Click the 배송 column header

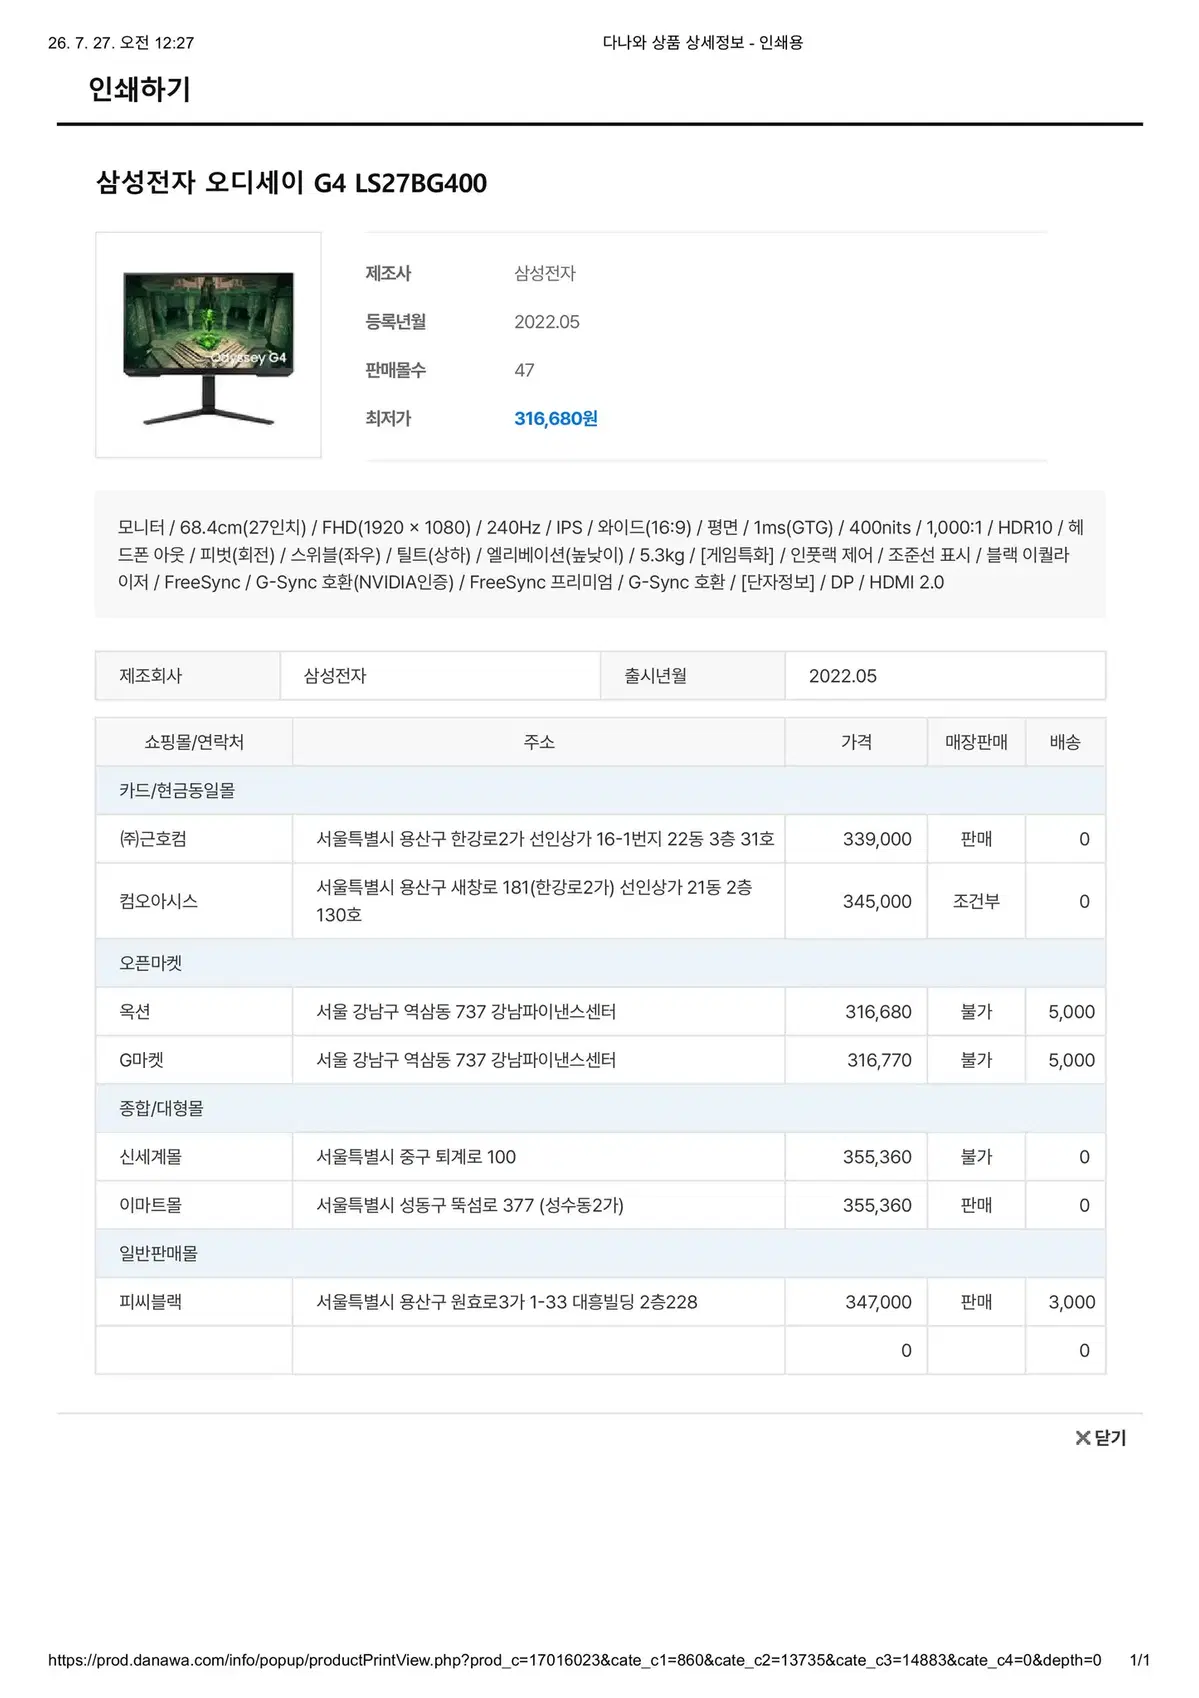tap(1065, 742)
